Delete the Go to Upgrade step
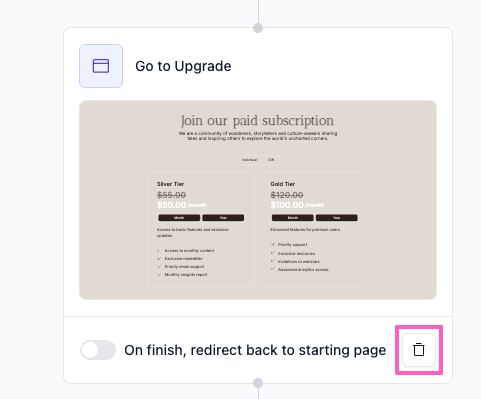The image size is (481, 399). pos(419,350)
